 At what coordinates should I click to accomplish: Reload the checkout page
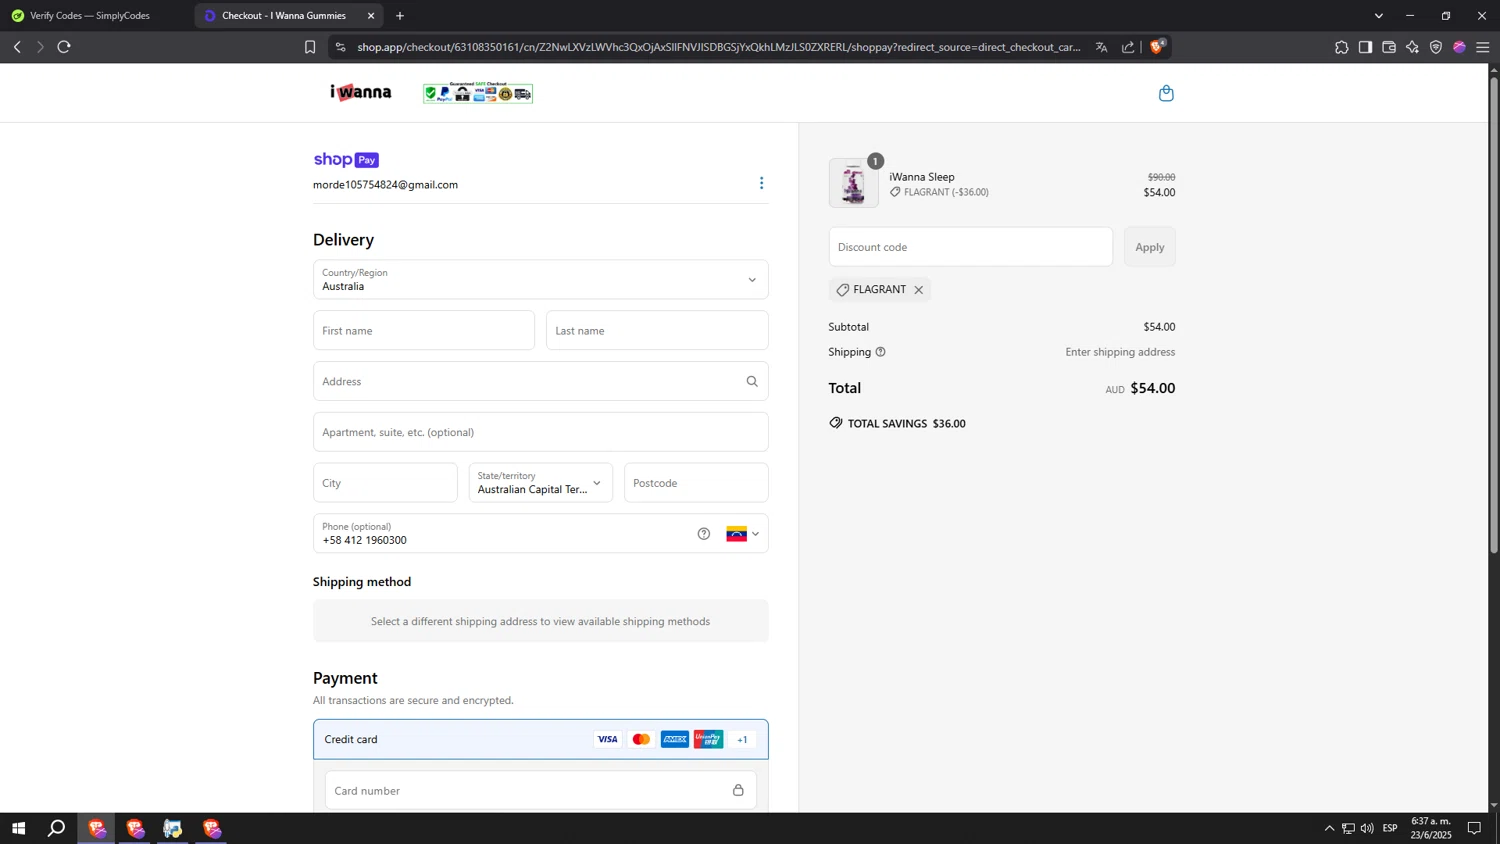click(x=64, y=47)
